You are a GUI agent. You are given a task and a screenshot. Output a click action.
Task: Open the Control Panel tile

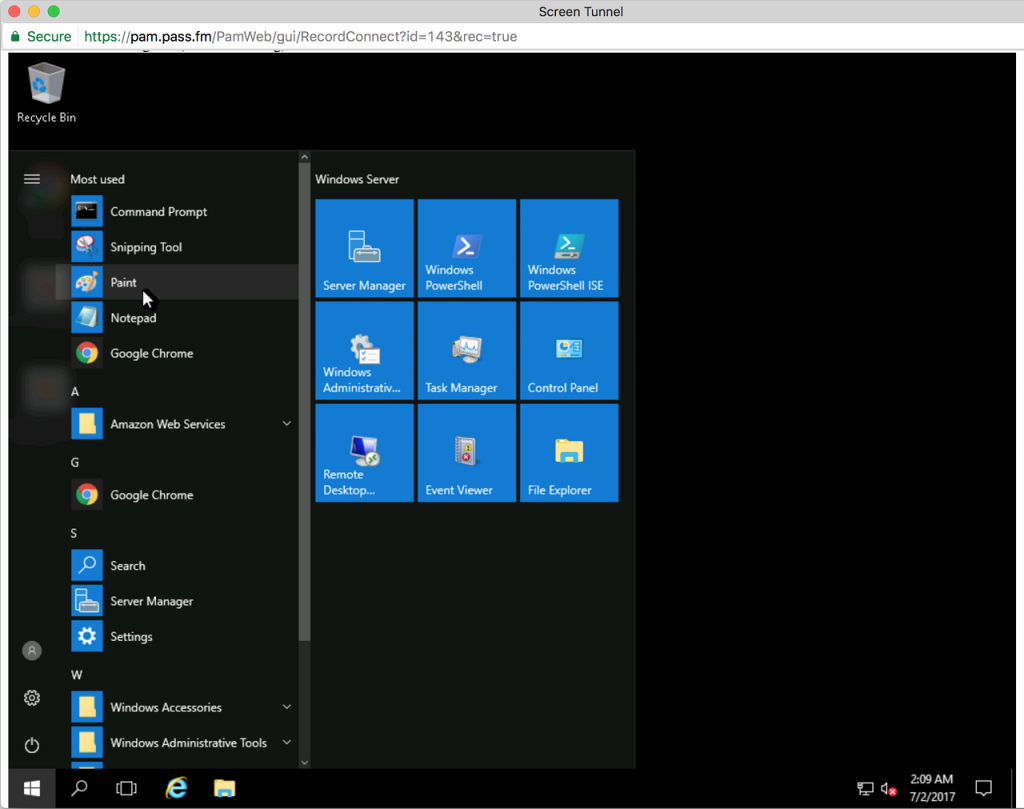pos(569,351)
